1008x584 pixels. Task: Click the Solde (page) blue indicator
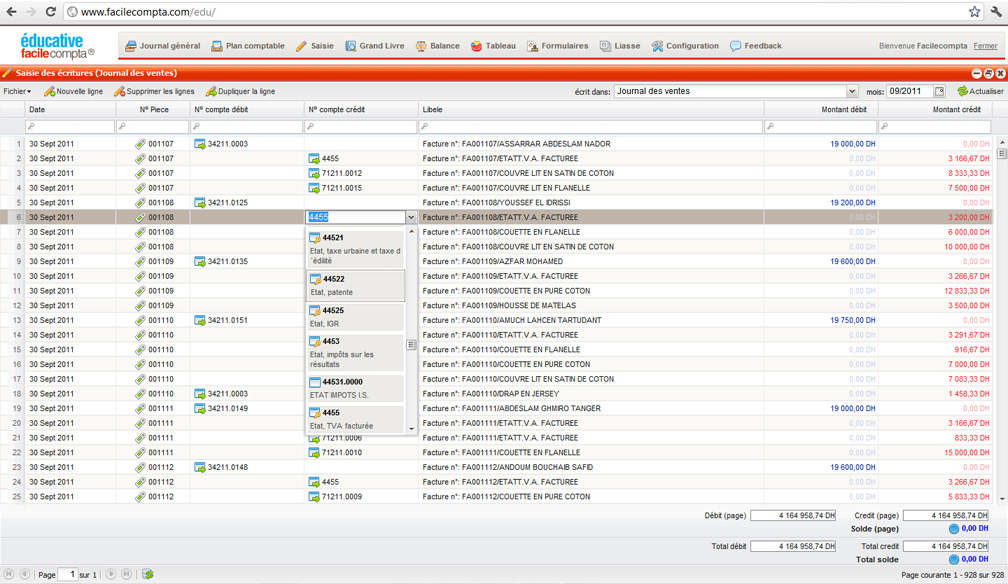[954, 529]
